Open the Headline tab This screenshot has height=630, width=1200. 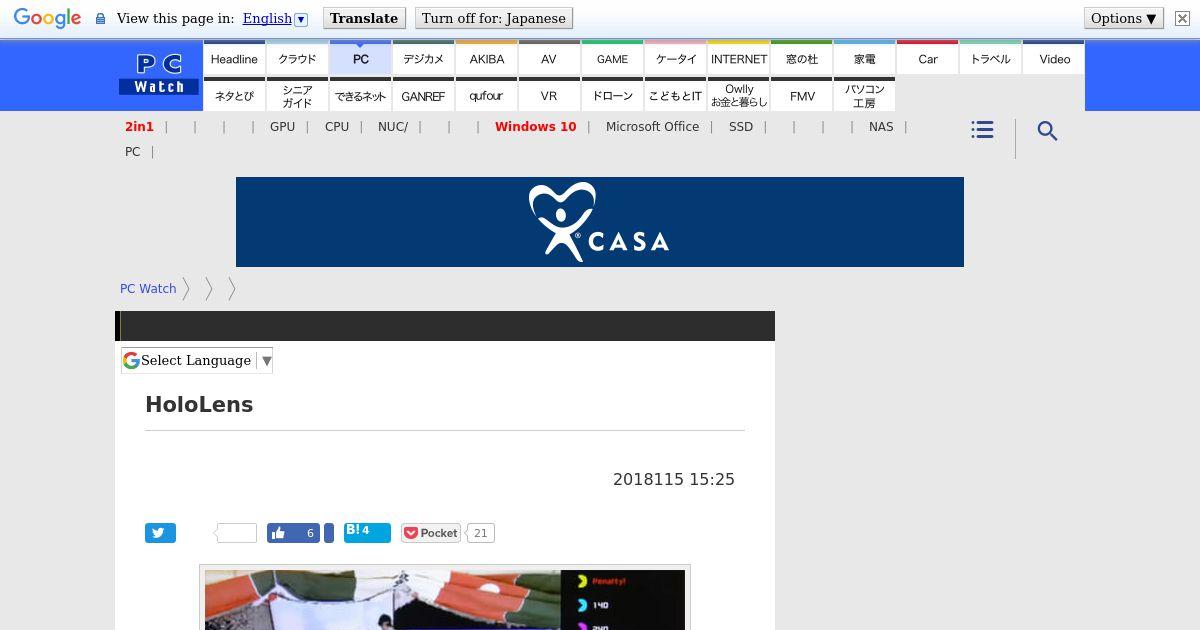coord(234,59)
